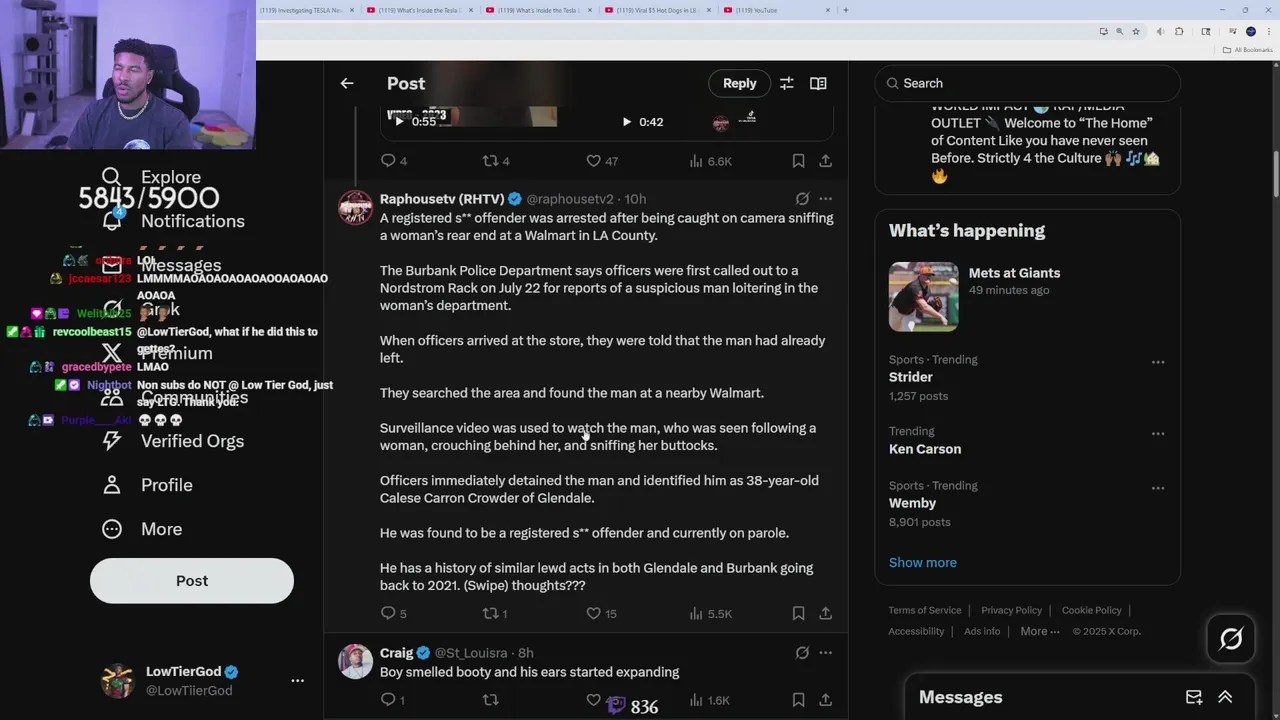Open Grok floating button
The height and width of the screenshot is (720, 1280).
pyautogui.click(x=1231, y=639)
